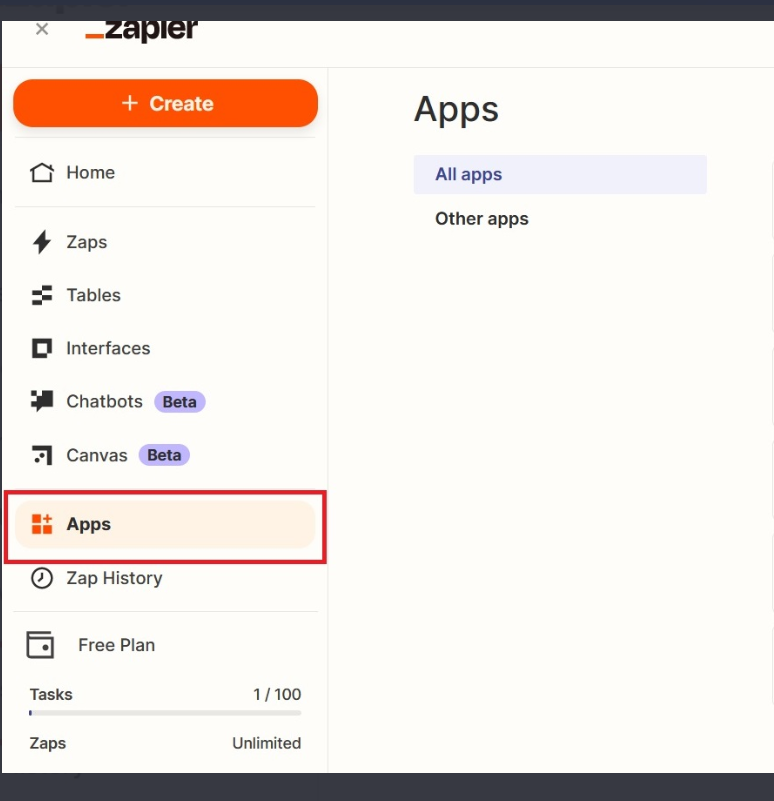
Task: Open the Free Plan text link
Action: [116, 645]
